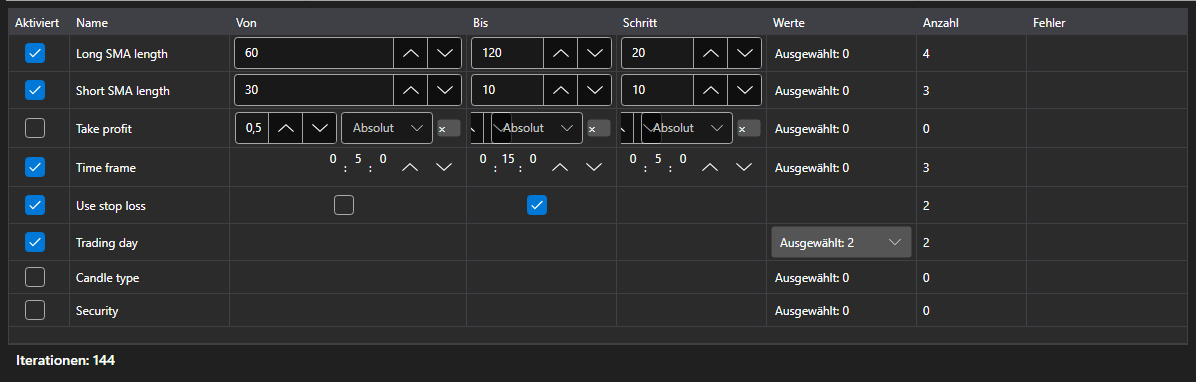Viewport: 1196px width, 382px height.
Task: Decrease Short SMA length Von value
Action: tap(444, 90)
